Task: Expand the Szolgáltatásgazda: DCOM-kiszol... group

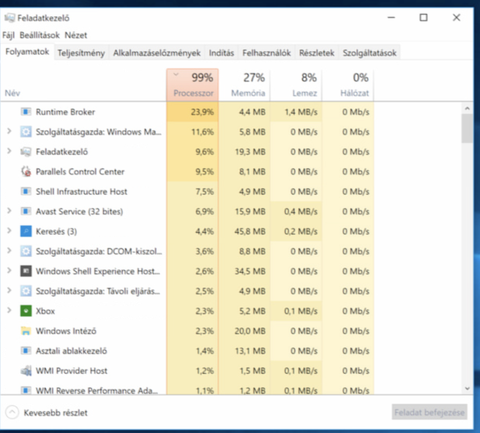Action: coord(9,251)
